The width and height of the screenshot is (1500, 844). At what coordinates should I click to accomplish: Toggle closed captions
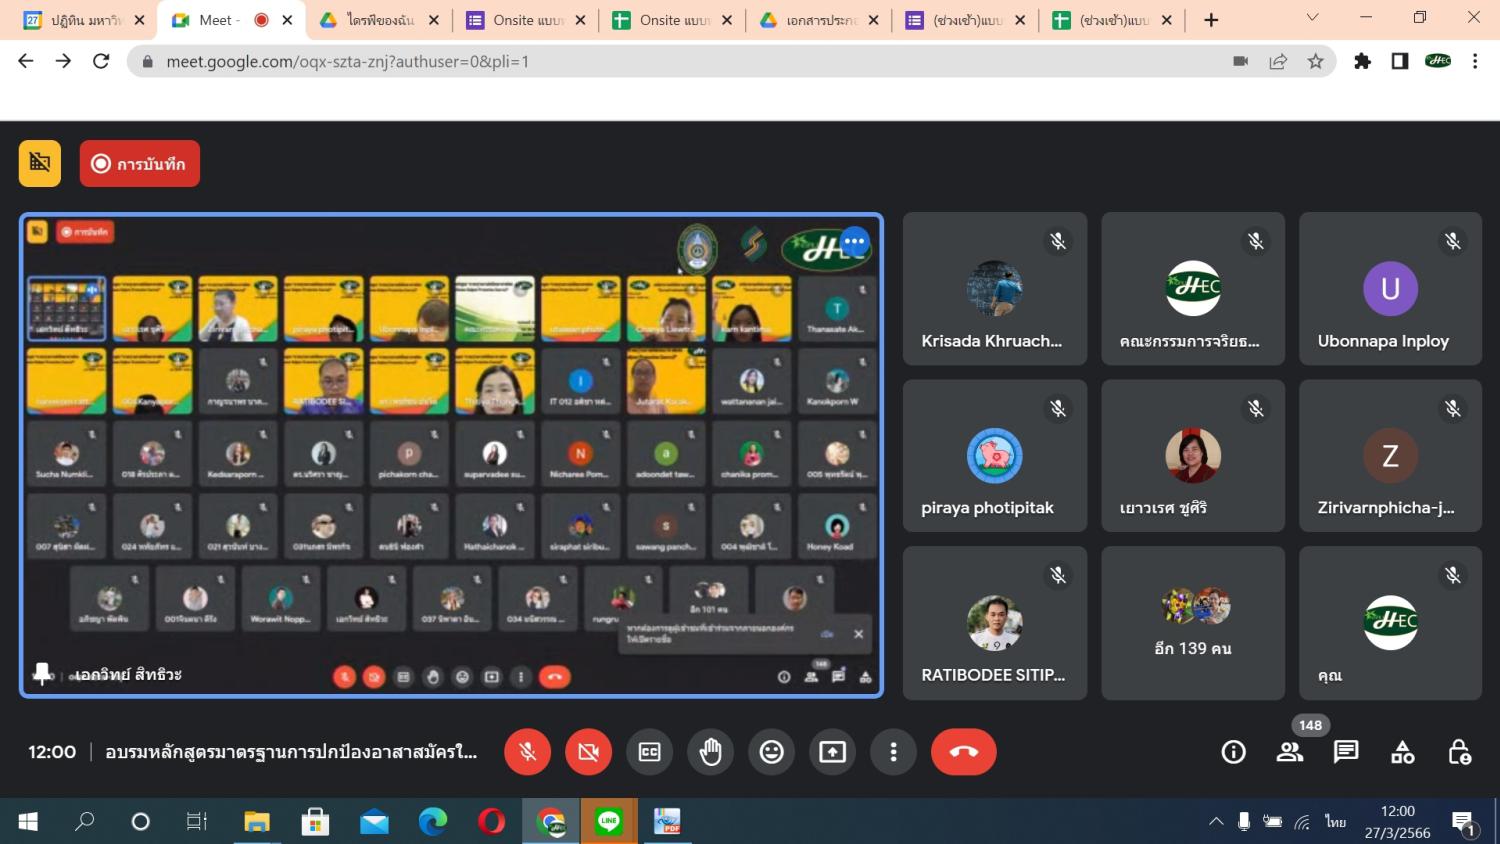[649, 752]
